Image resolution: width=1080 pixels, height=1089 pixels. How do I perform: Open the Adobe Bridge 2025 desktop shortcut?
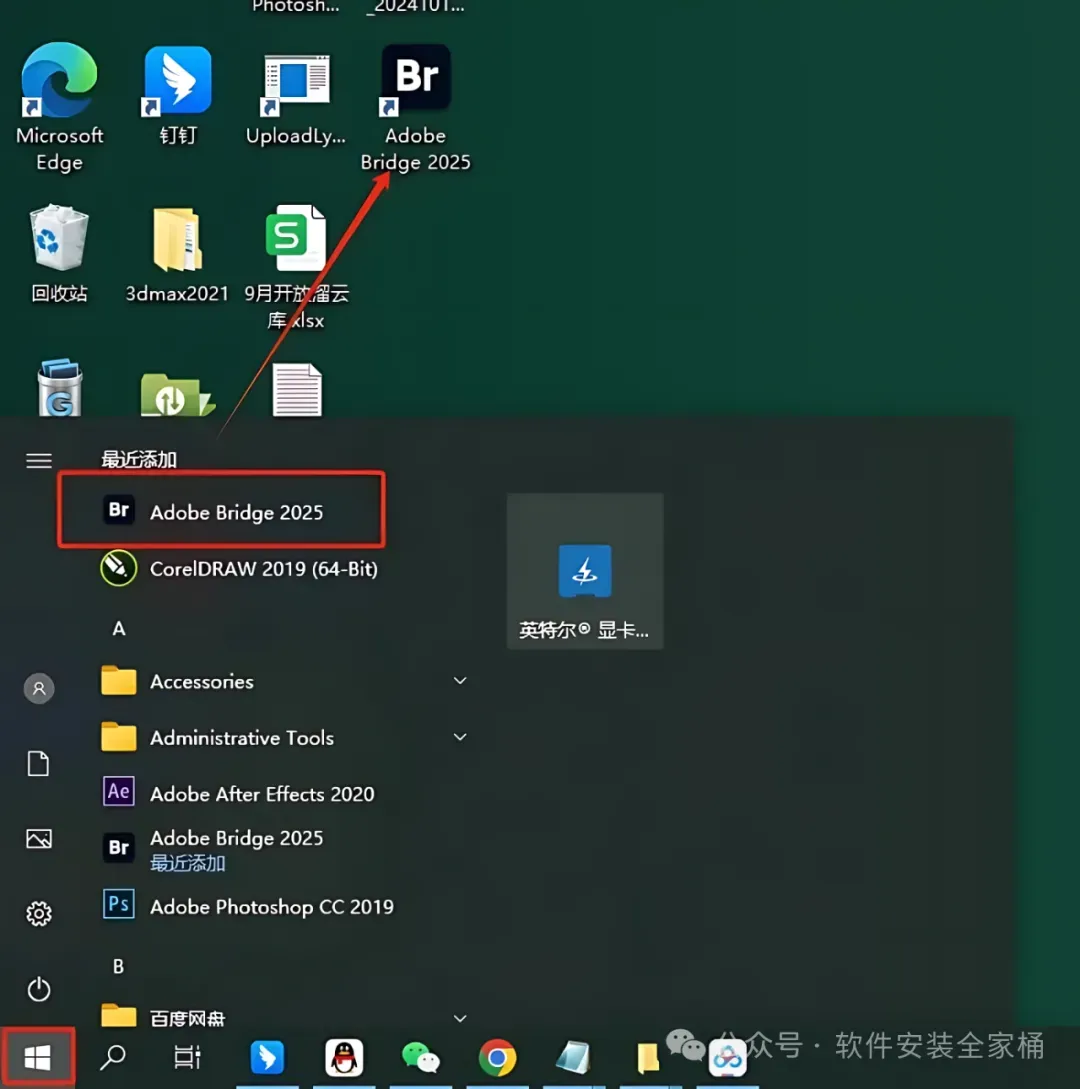coord(415,106)
